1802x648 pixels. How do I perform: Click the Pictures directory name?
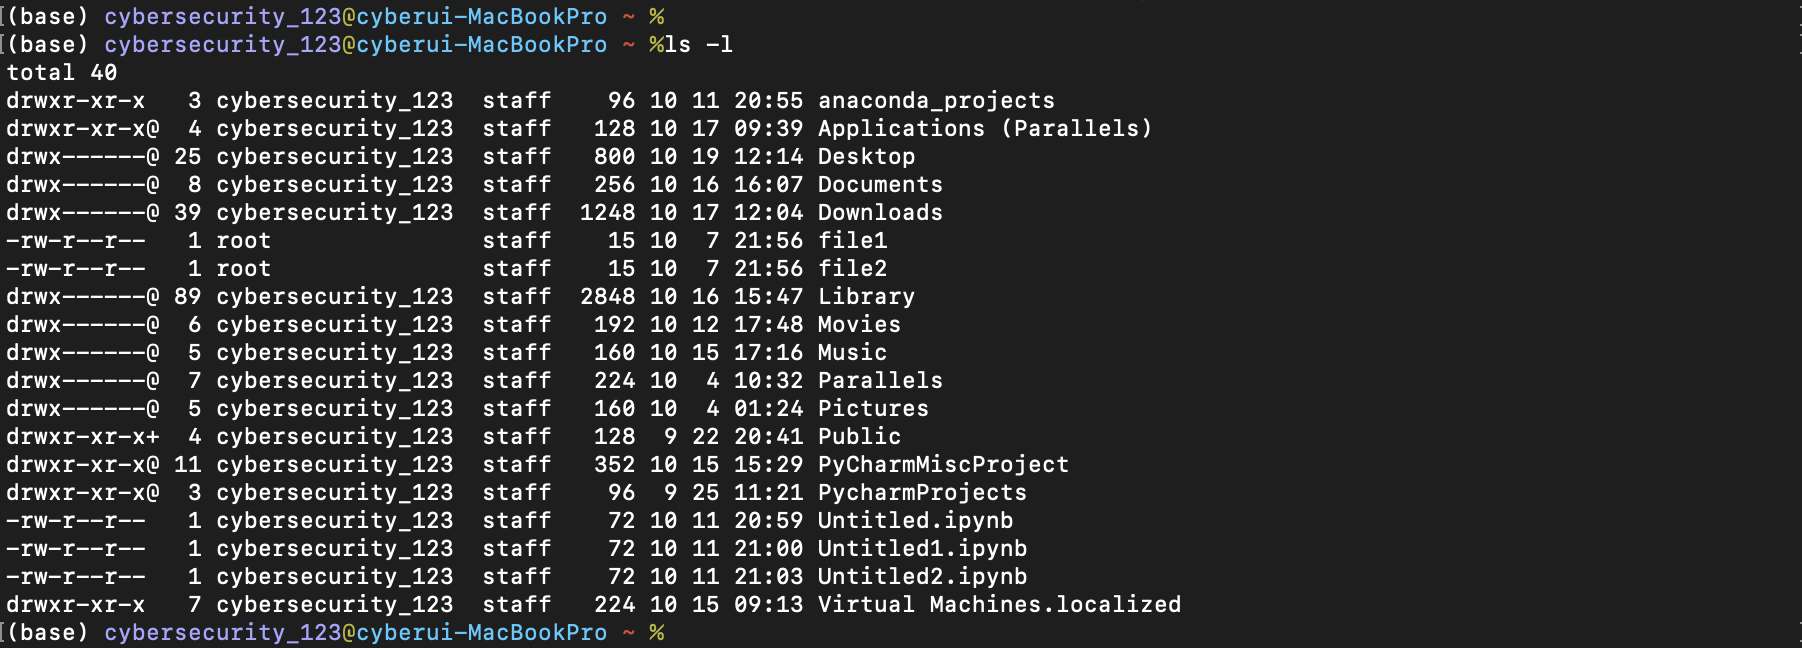(873, 409)
